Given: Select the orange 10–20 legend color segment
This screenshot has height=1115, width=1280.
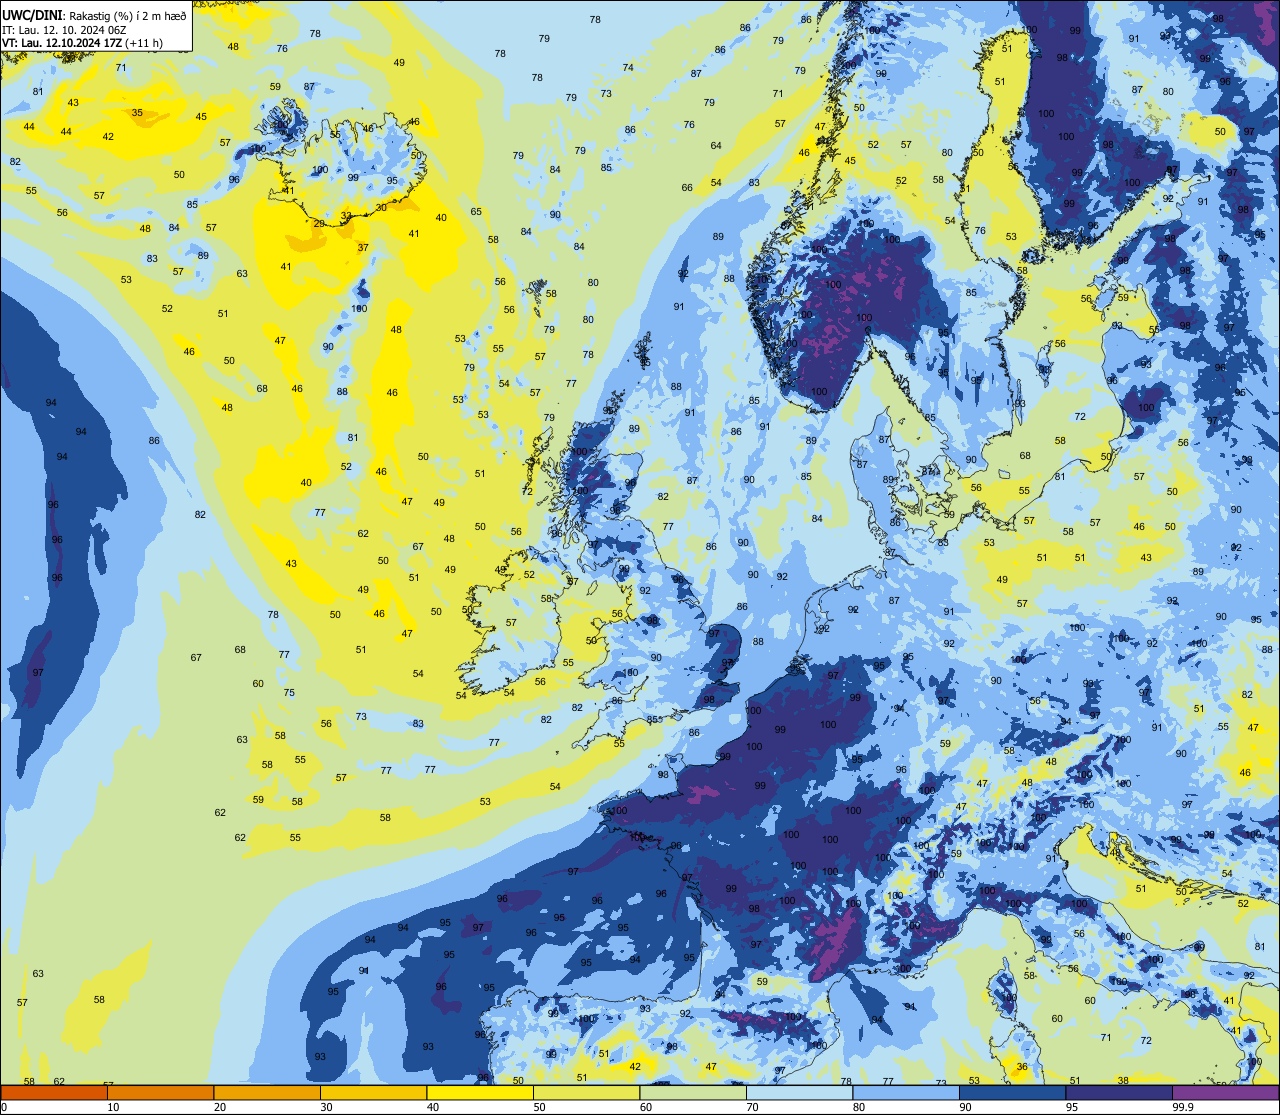Looking at the screenshot, I should click(160, 1093).
